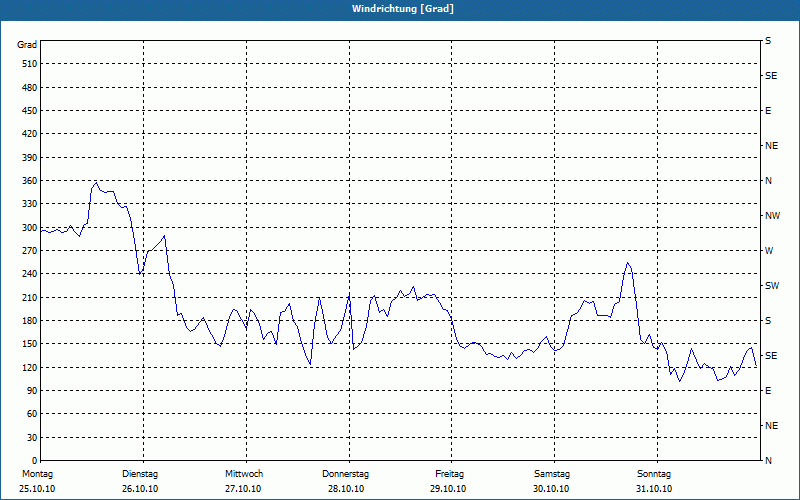Select the 450 value on the degree axis
This screenshot has width=800, height=500.
click(30, 111)
